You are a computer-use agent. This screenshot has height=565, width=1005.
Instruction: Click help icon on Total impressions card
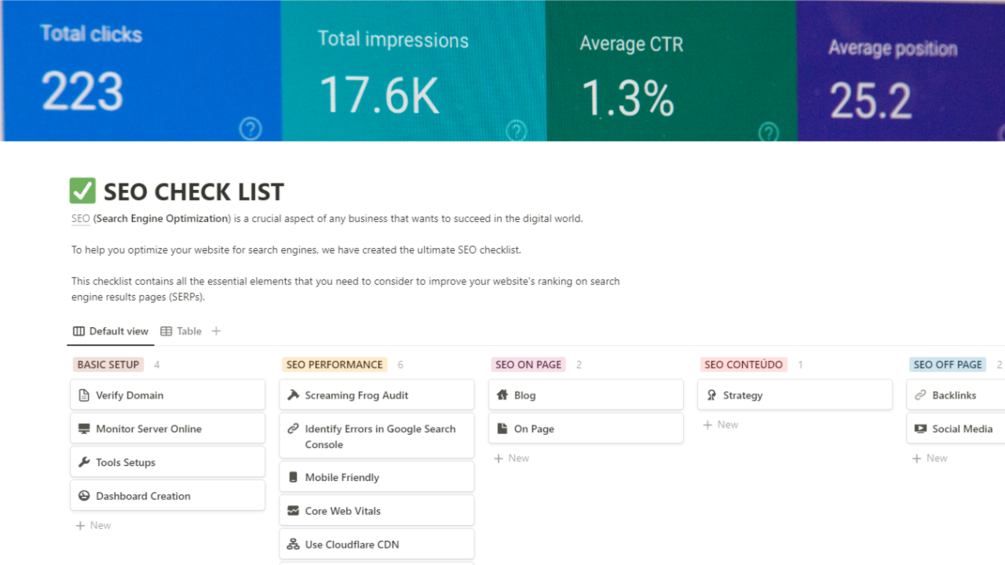(516, 131)
